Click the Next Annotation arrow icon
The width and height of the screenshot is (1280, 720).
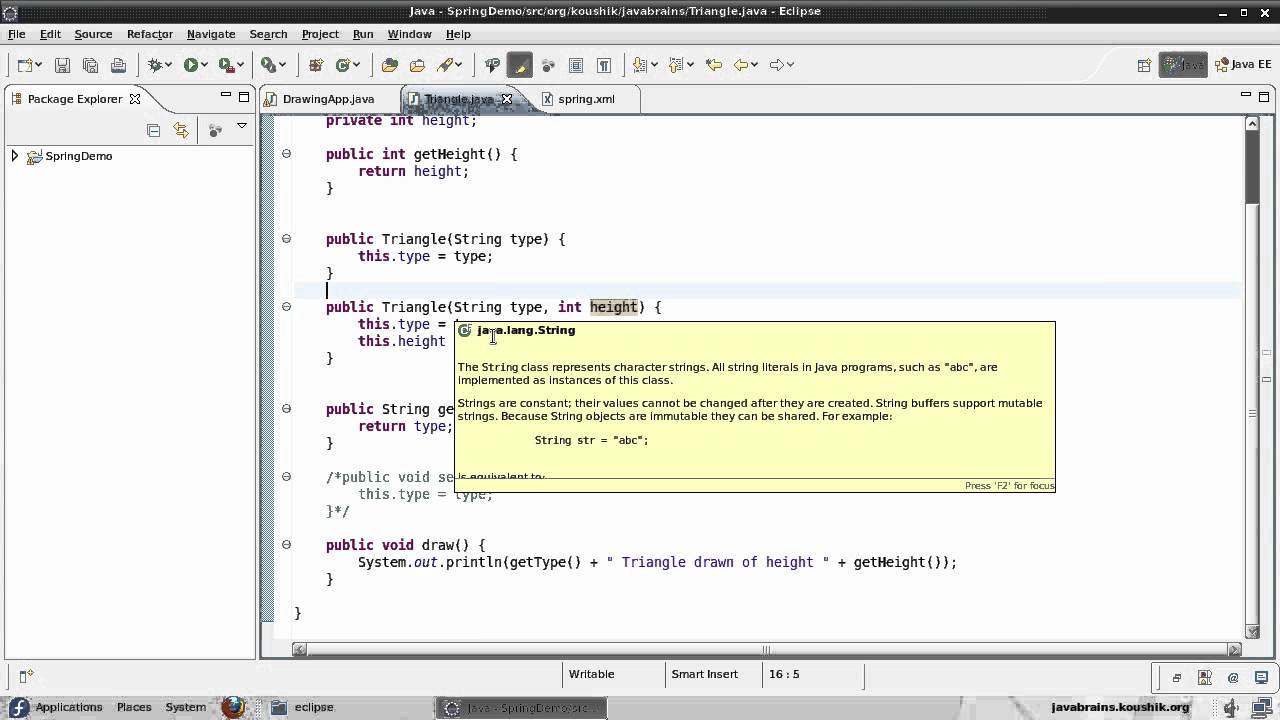pyautogui.click(x=641, y=65)
